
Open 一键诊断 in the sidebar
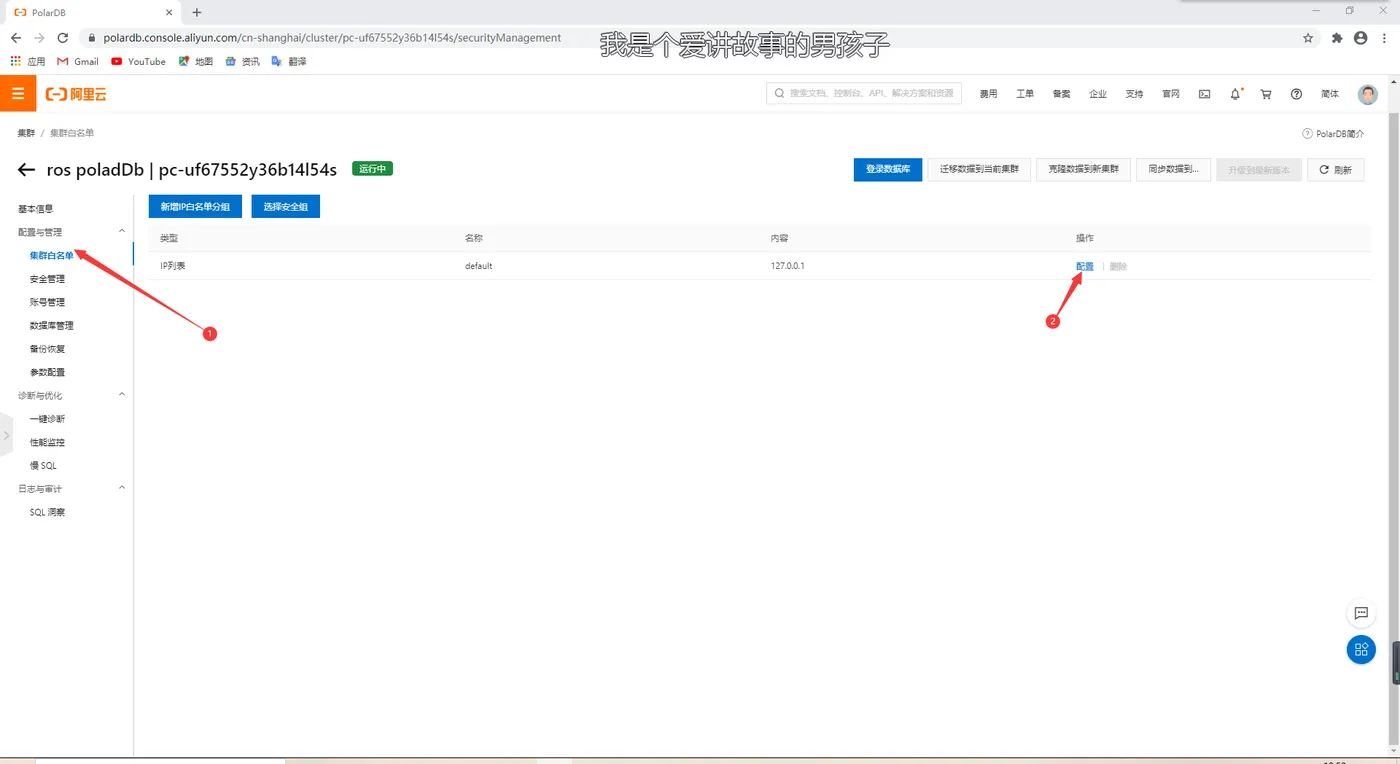(x=48, y=419)
